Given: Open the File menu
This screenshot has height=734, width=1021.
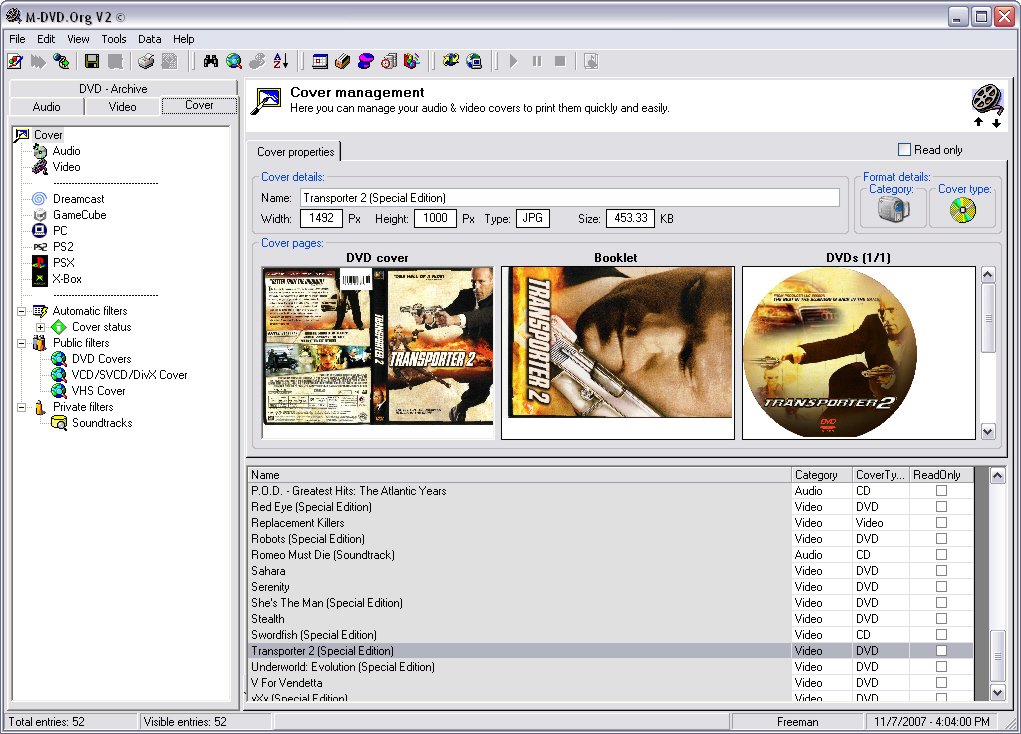Looking at the screenshot, I should tap(17, 39).
